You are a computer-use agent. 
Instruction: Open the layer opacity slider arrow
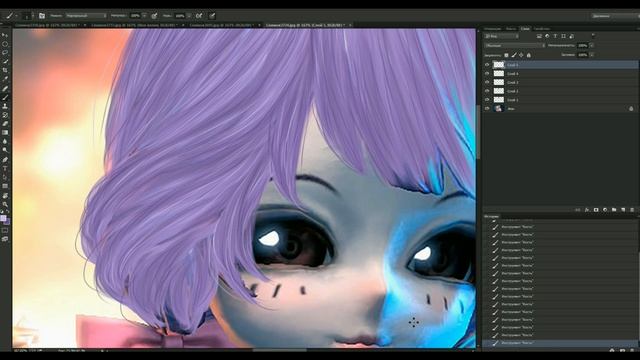[591, 45]
